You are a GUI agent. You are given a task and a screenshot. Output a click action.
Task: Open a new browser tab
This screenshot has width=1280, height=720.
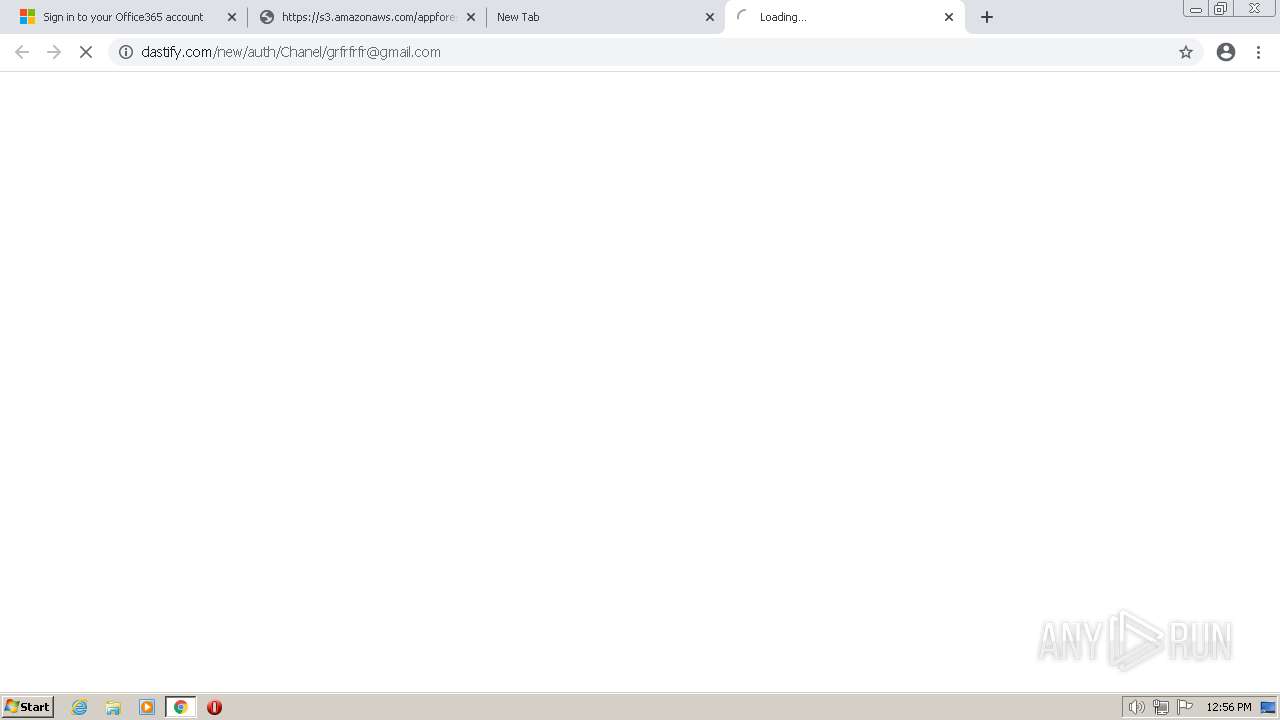pyautogui.click(x=987, y=17)
